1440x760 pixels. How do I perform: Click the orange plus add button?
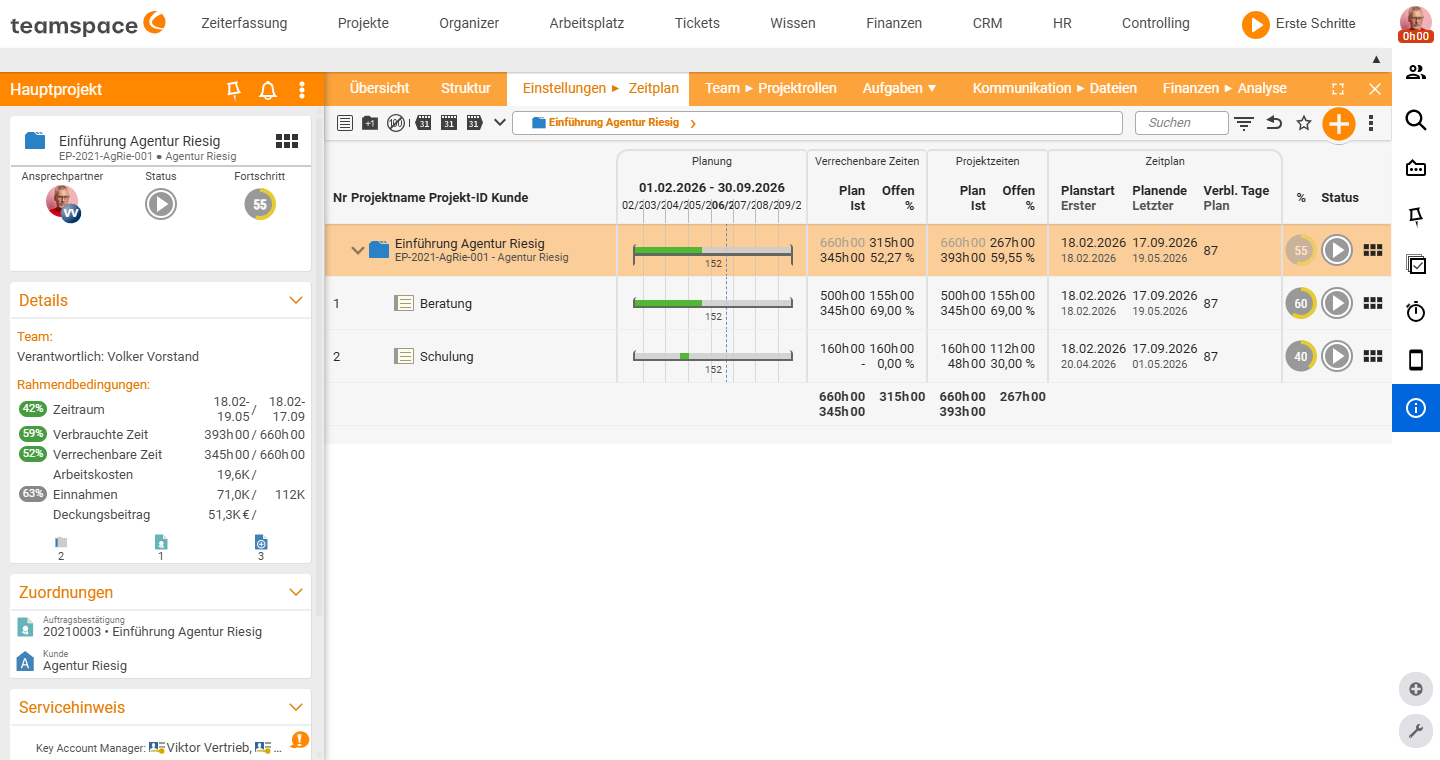(x=1338, y=124)
